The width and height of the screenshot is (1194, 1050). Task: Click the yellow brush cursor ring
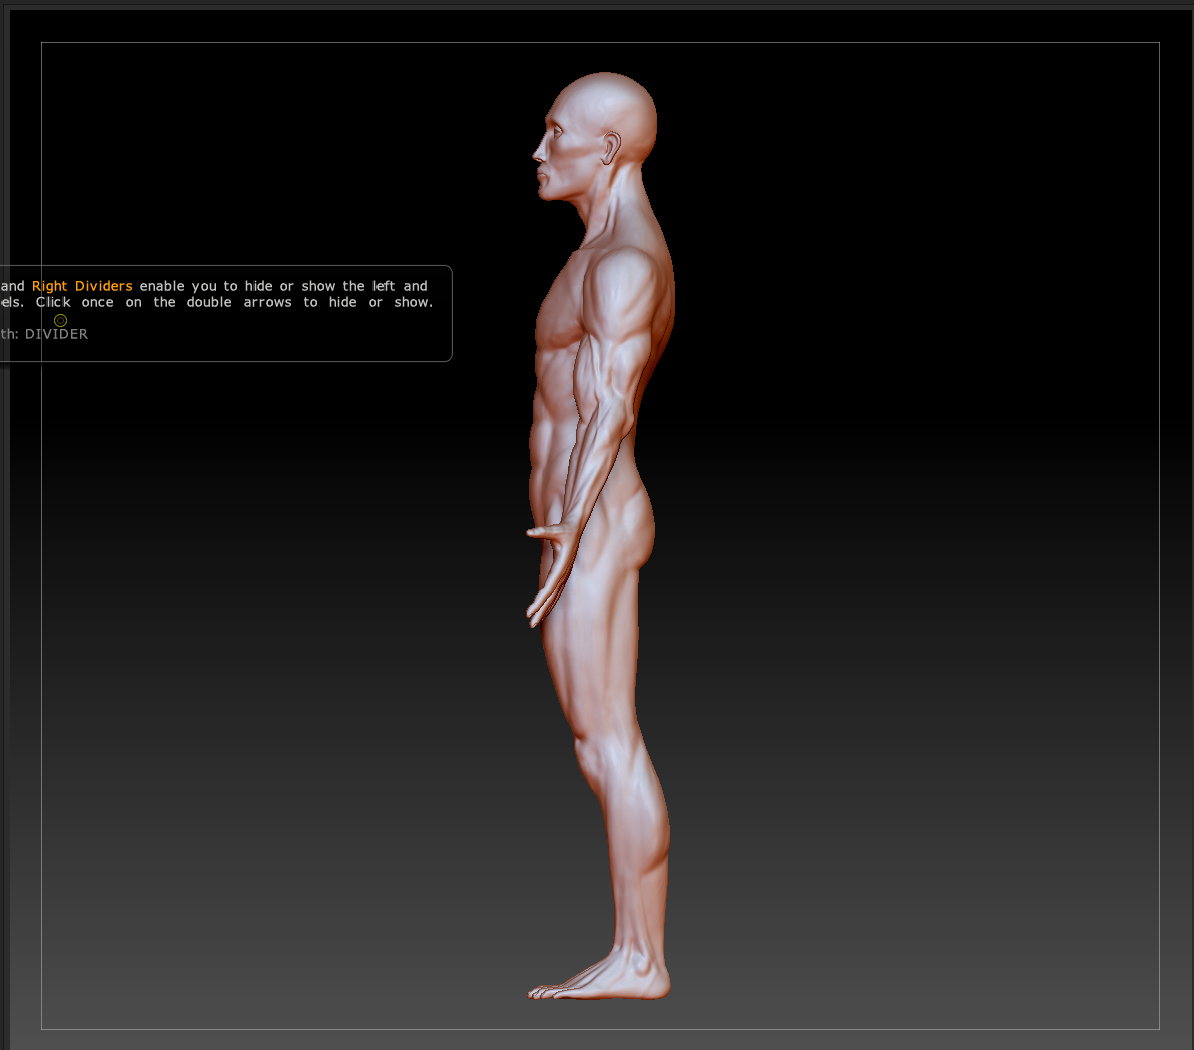(60, 320)
